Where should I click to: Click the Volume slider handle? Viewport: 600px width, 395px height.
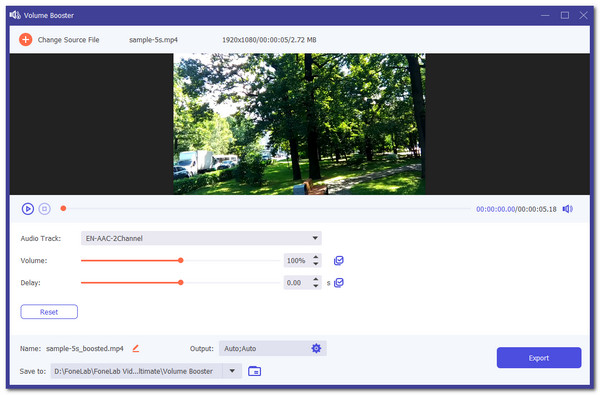181,261
